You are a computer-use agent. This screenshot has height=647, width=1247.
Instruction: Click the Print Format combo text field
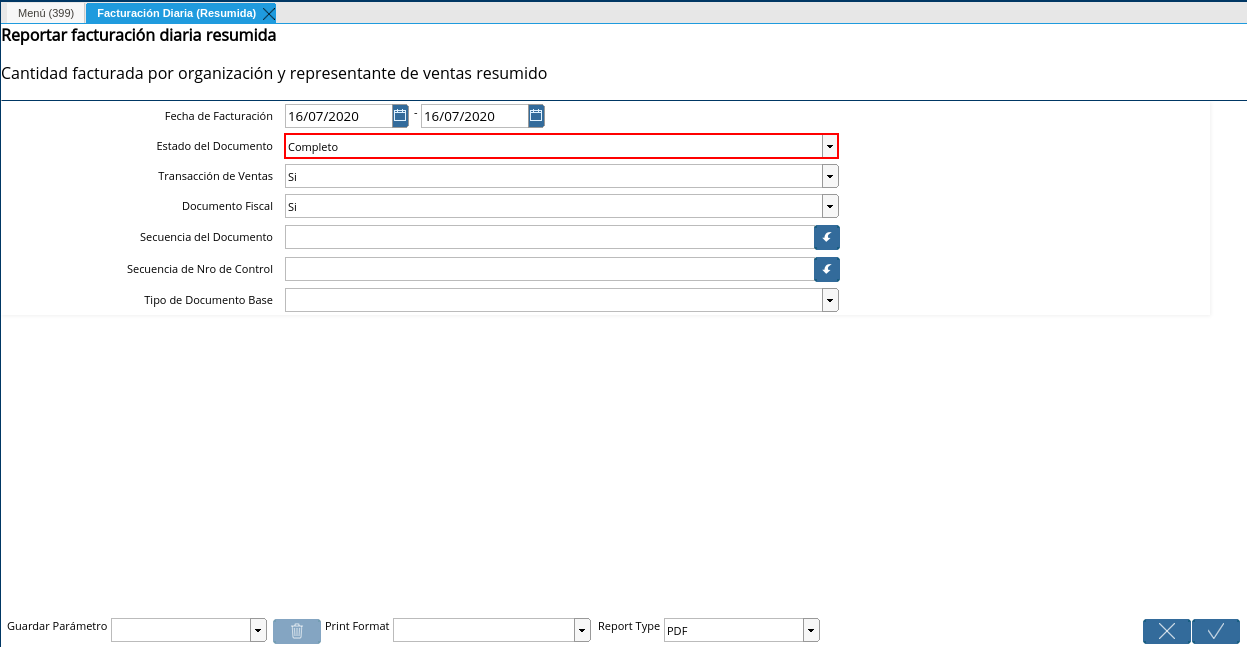click(x=484, y=630)
